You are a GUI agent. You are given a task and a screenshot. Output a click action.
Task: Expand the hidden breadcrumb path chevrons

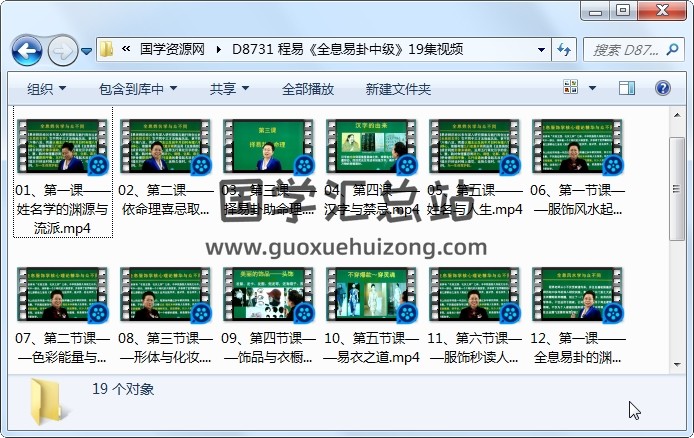(x=126, y=49)
